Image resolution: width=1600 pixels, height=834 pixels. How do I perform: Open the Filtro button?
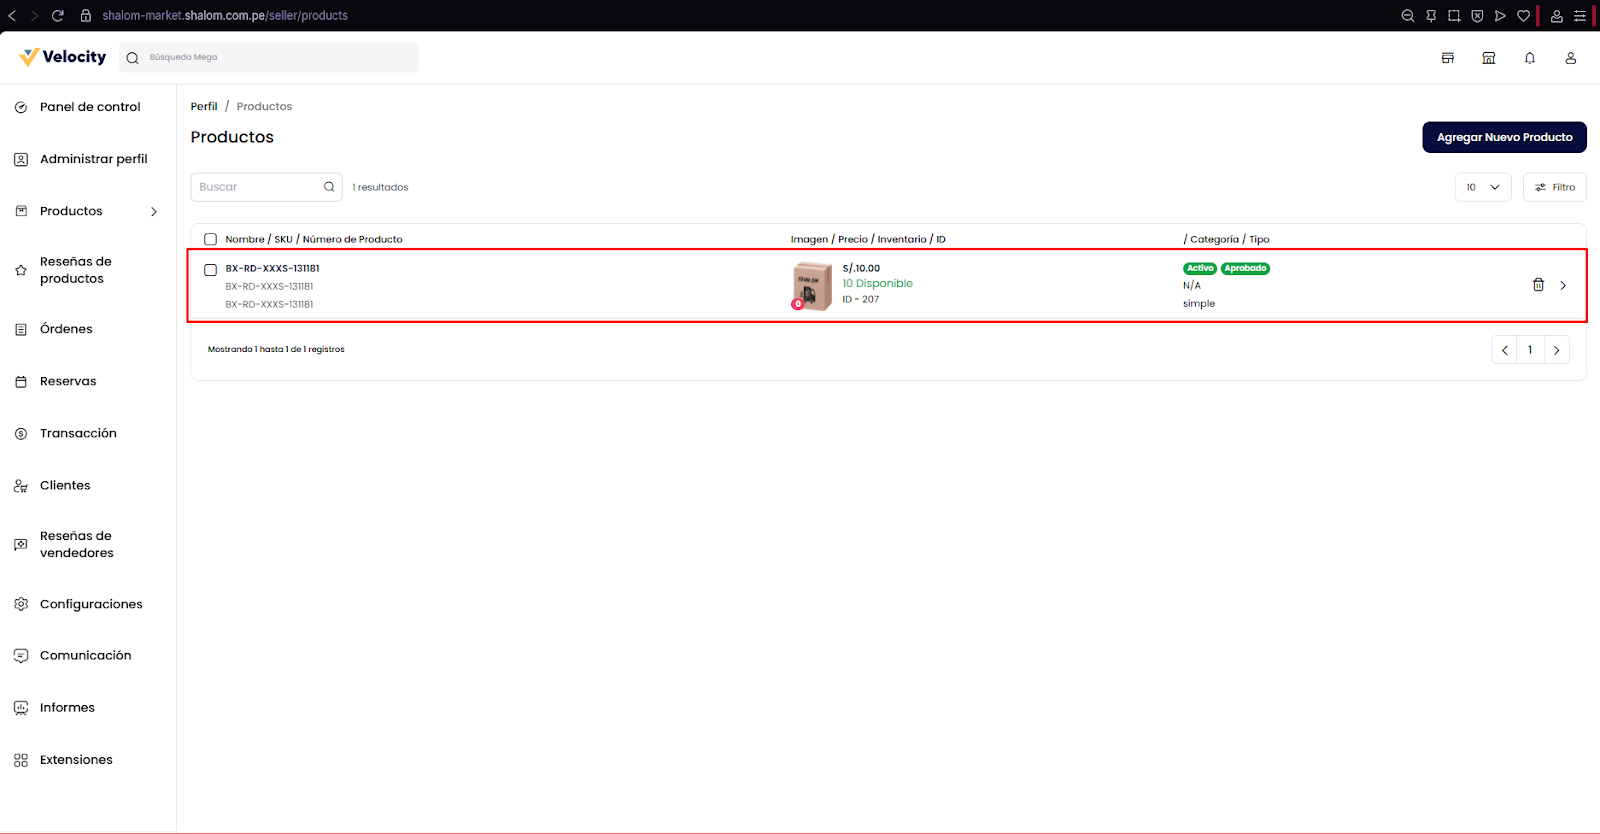1554,187
